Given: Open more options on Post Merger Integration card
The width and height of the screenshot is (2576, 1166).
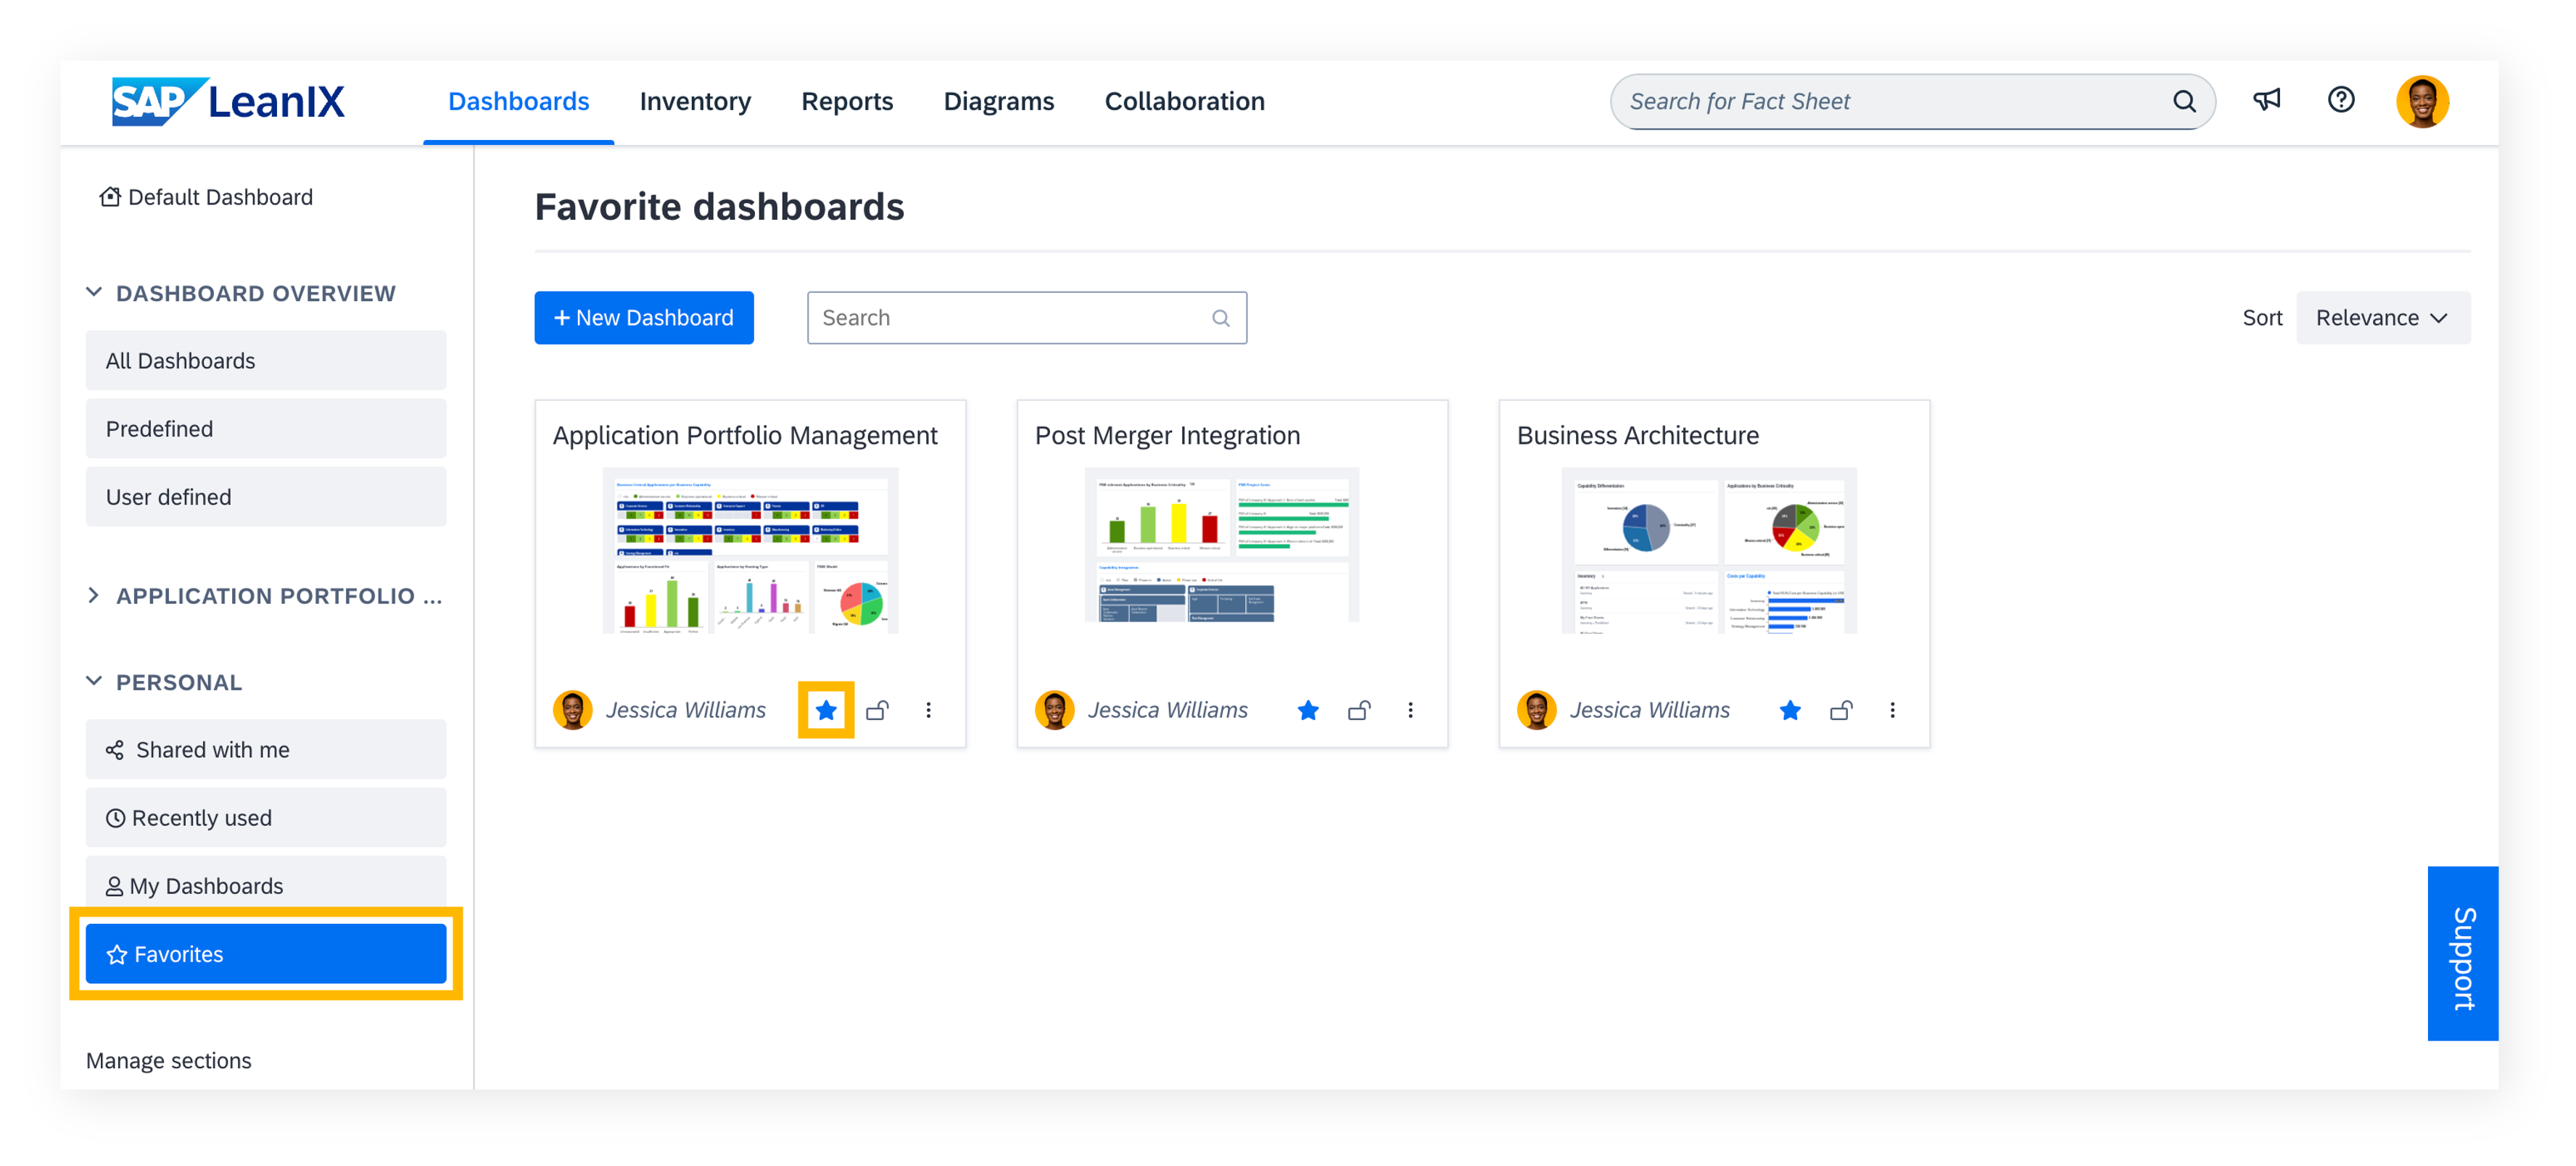Looking at the screenshot, I should (x=1410, y=710).
